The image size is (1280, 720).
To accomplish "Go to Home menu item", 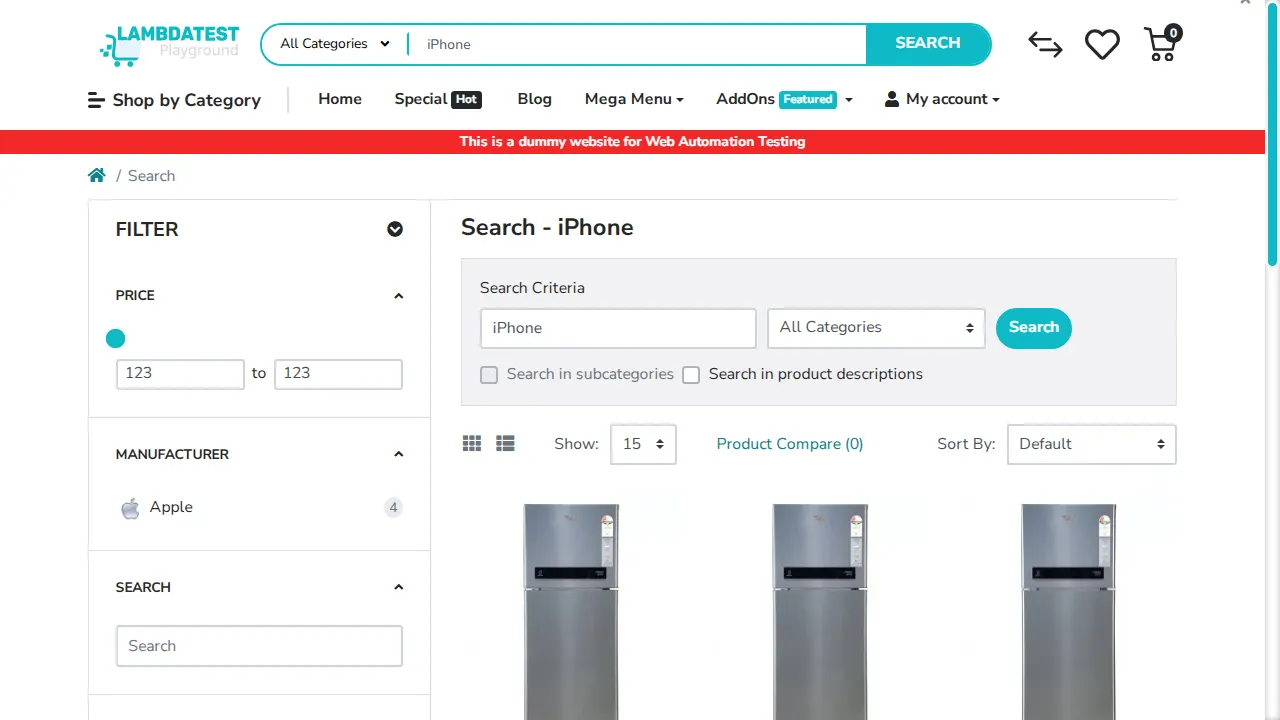I will click(340, 99).
